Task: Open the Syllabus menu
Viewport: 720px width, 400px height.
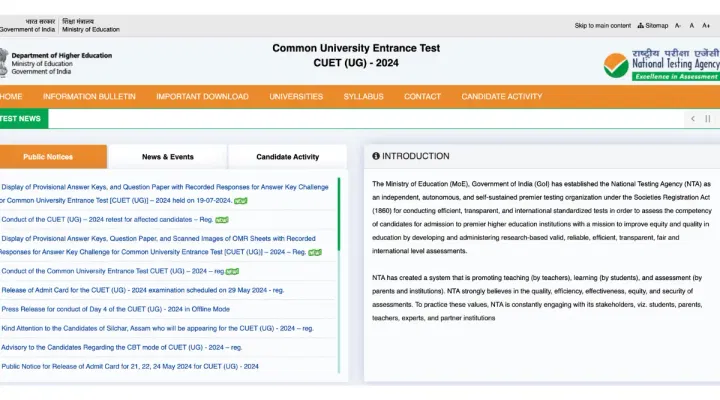Action: [x=363, y=96]
